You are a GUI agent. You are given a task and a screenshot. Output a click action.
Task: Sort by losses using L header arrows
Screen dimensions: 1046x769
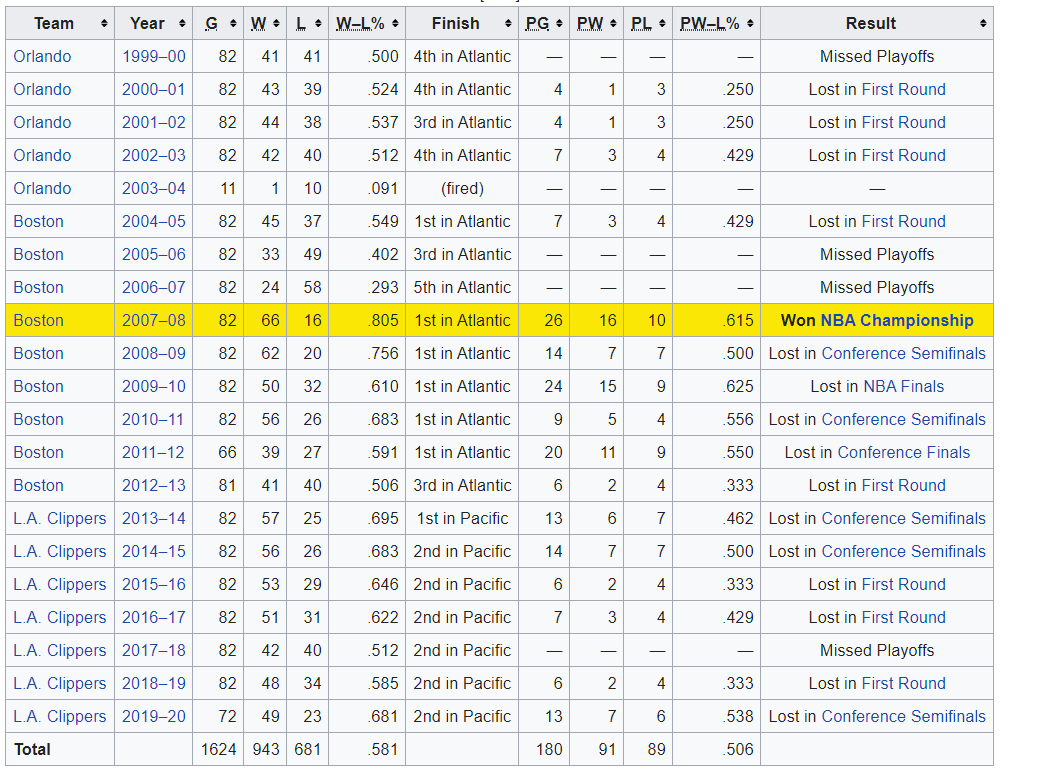[x=317, y=24]
